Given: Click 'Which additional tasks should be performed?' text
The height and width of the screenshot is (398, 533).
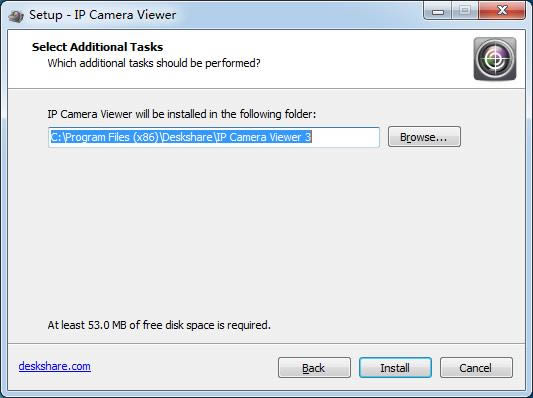Looking at the screenshot, I should tap(154, 63).
